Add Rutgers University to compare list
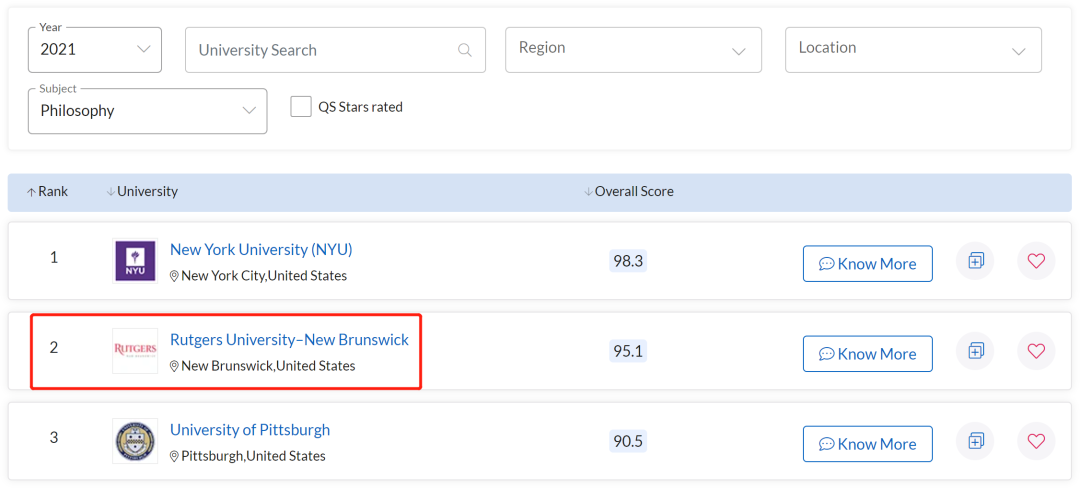1080x489 pixels. click(975, 352)
